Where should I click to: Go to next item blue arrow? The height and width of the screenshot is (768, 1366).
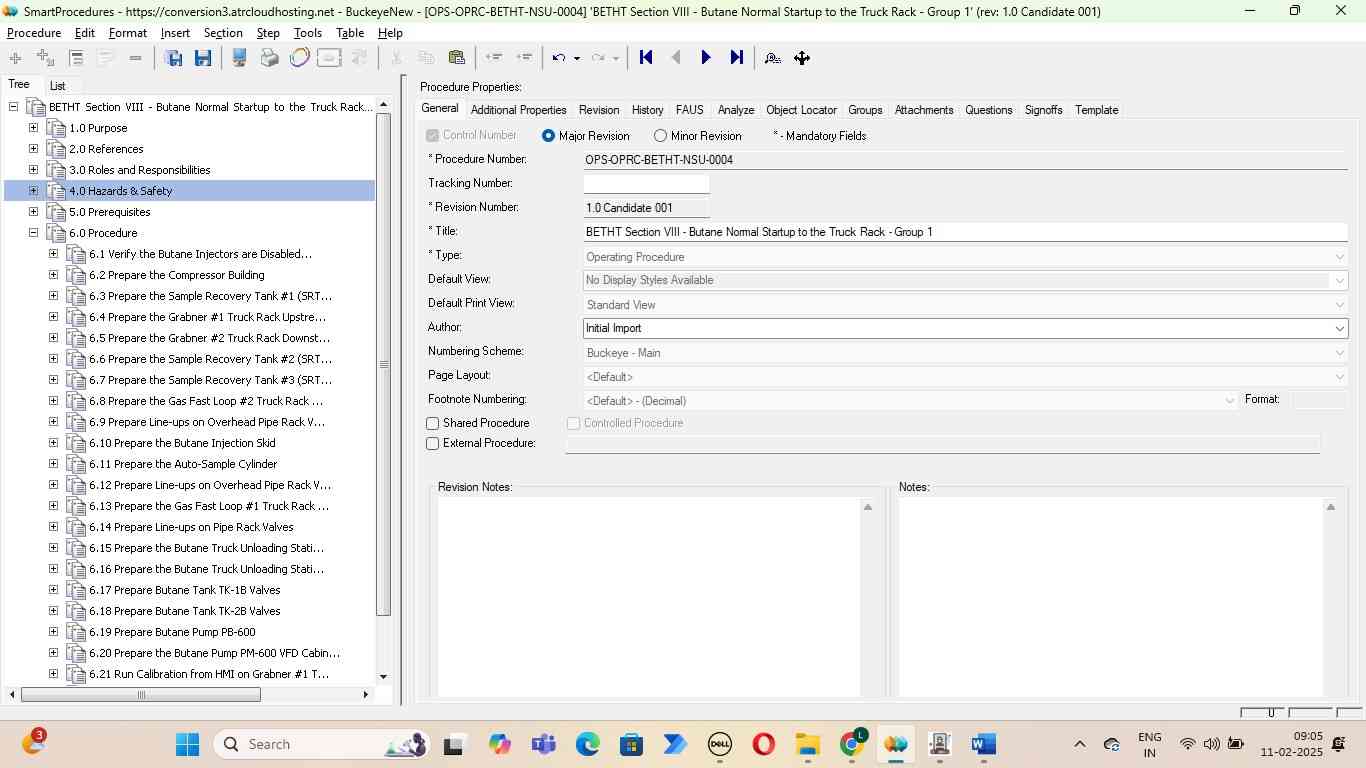coord(706,58)
